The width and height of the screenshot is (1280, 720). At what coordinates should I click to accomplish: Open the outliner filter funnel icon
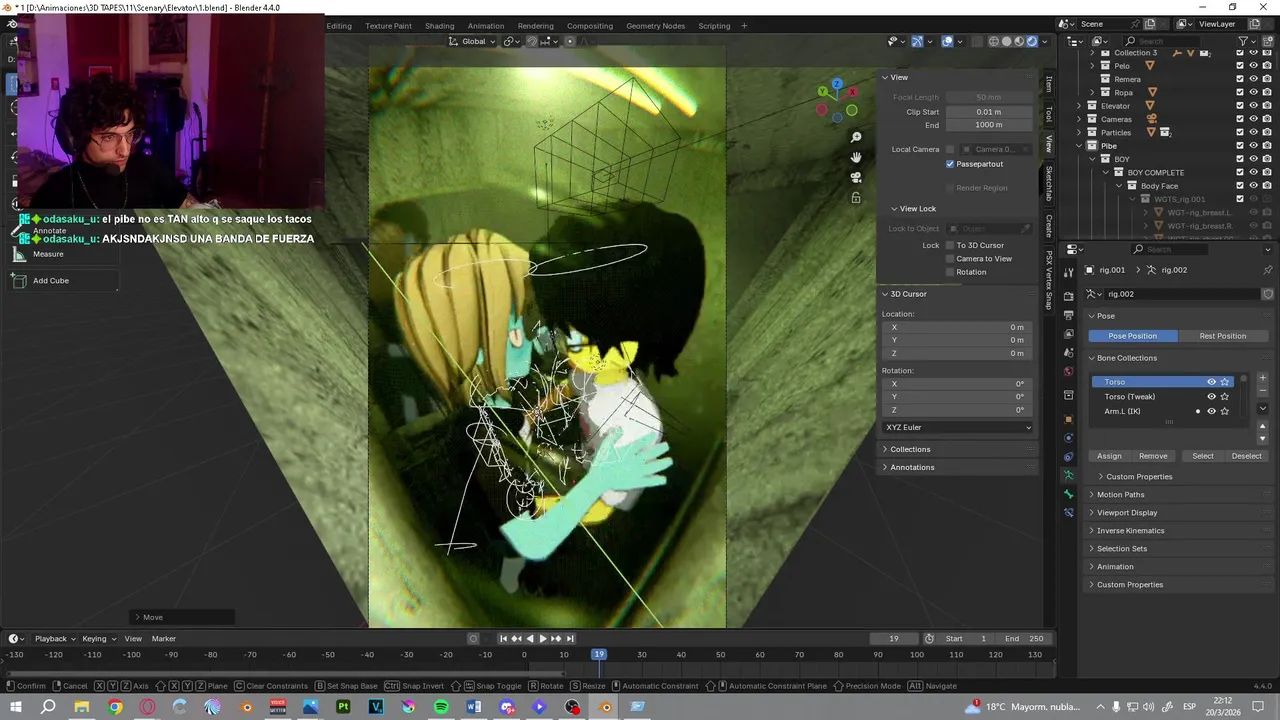[1243, 41]
